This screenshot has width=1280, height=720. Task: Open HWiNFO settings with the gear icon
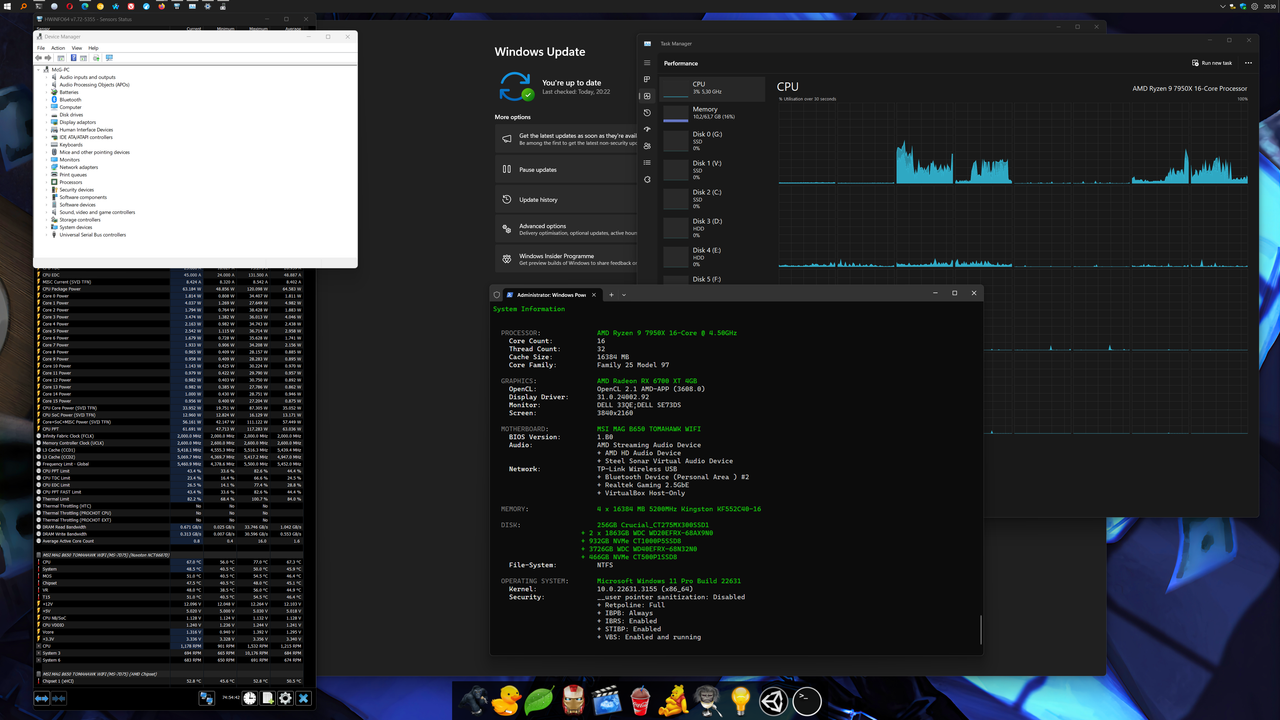coord(285,698)
